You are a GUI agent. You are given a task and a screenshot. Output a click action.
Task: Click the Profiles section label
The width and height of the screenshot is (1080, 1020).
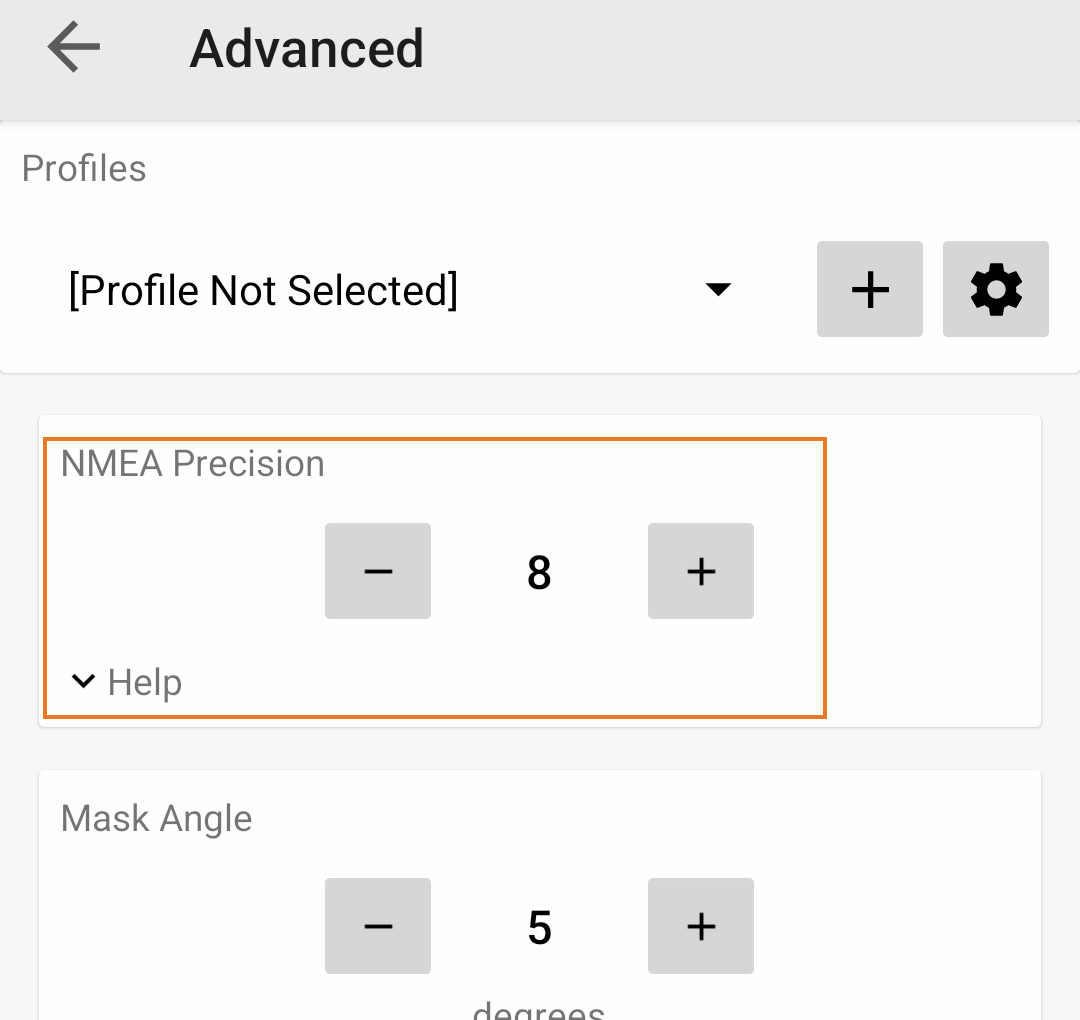(x=84, y=168)
